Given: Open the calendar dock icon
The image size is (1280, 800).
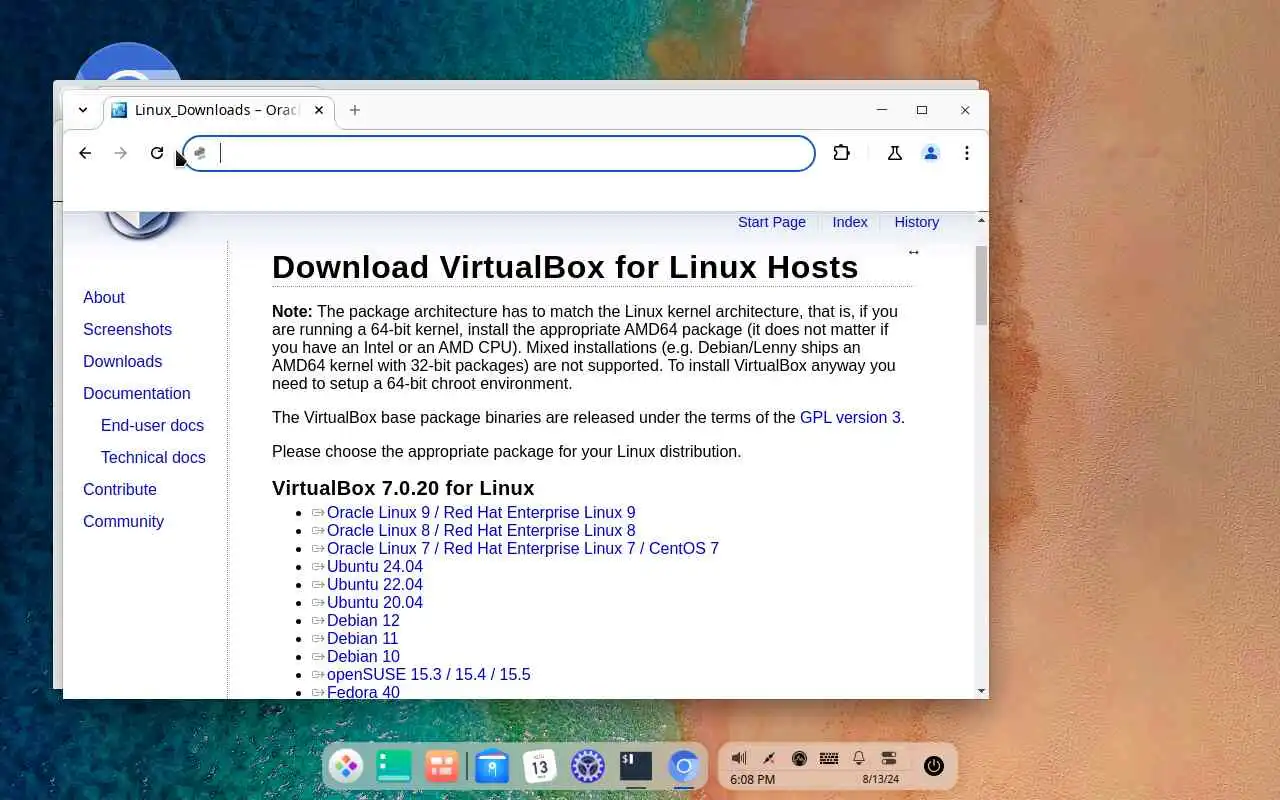Looking at the screenshot, I should click(x=540, y=767).
